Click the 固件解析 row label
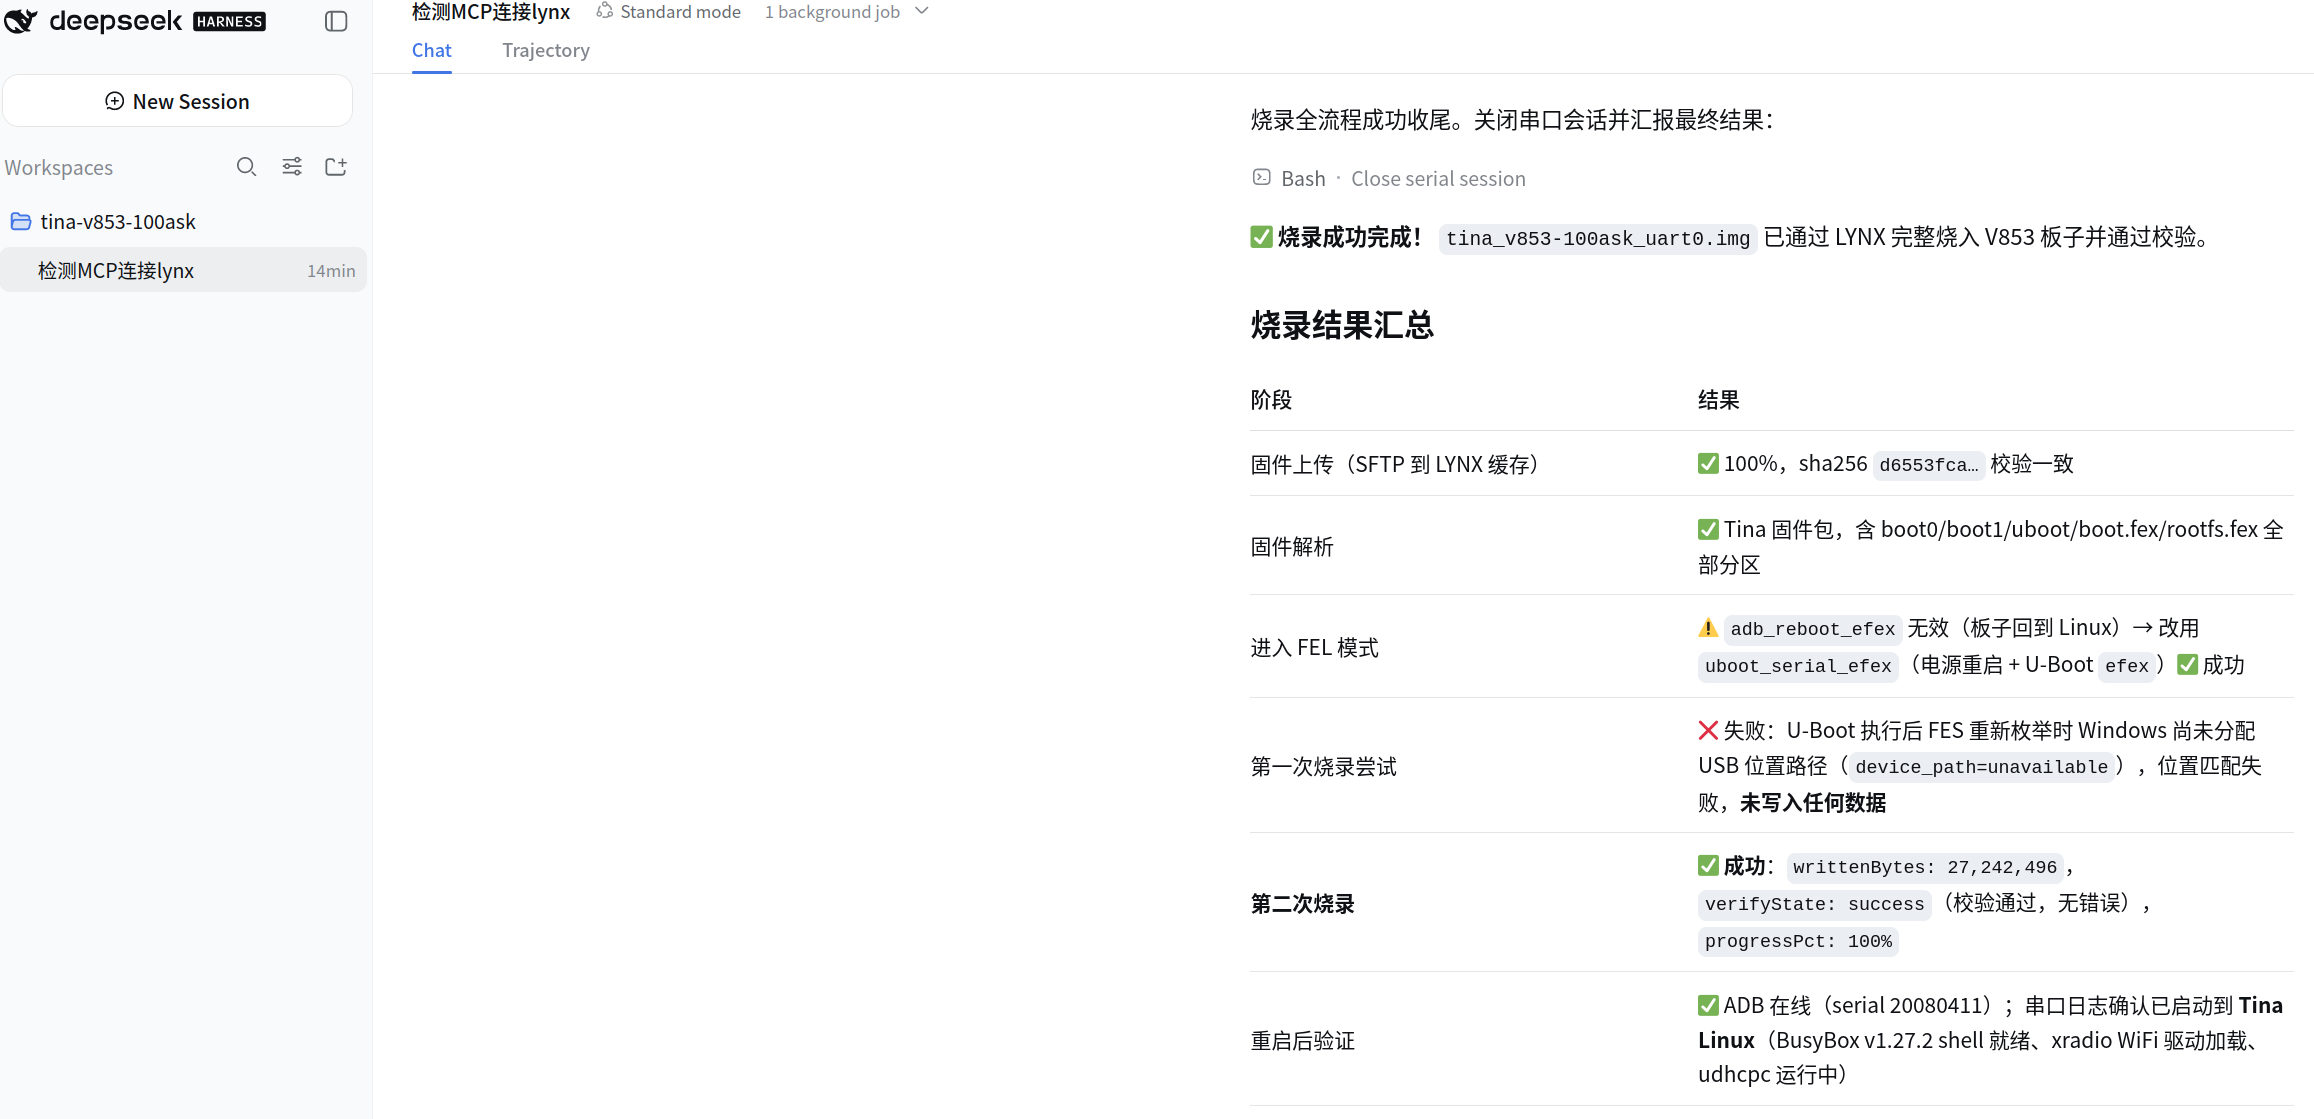 (x=1292, y=546)
